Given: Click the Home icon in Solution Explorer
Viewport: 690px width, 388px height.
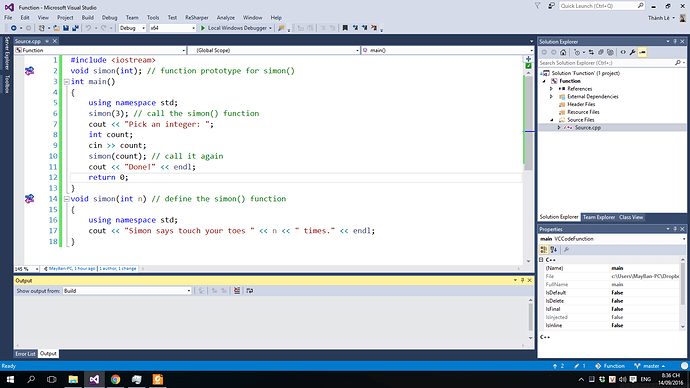Looking at the screenshot, I should (563, 52).
